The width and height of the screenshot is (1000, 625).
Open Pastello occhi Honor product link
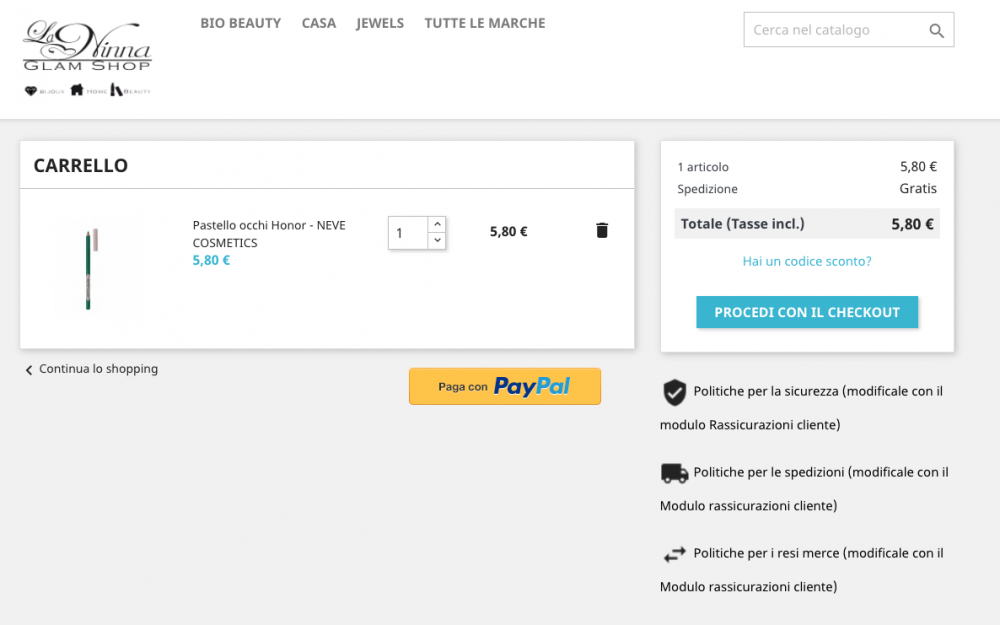click(269, 234)
